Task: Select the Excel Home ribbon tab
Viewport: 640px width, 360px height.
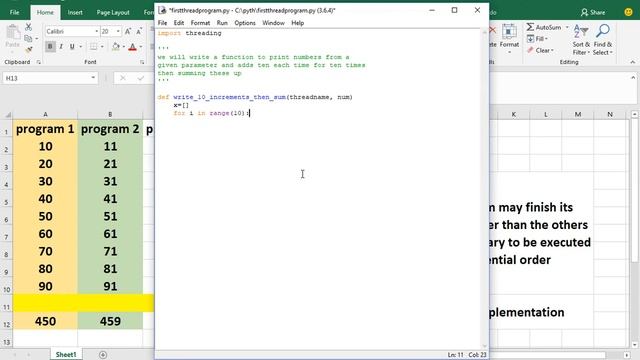Action: tap(45, 12)
